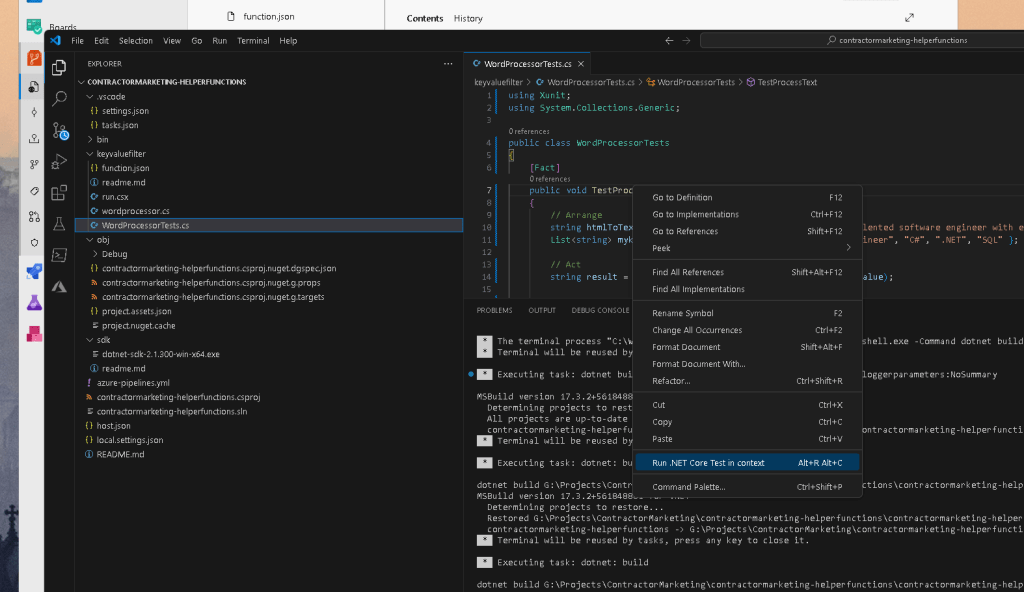This screenshot has height=592, width=1024.
Task: Open Azure DevOps Files sidebar icon
Action: tap(34, 86)
